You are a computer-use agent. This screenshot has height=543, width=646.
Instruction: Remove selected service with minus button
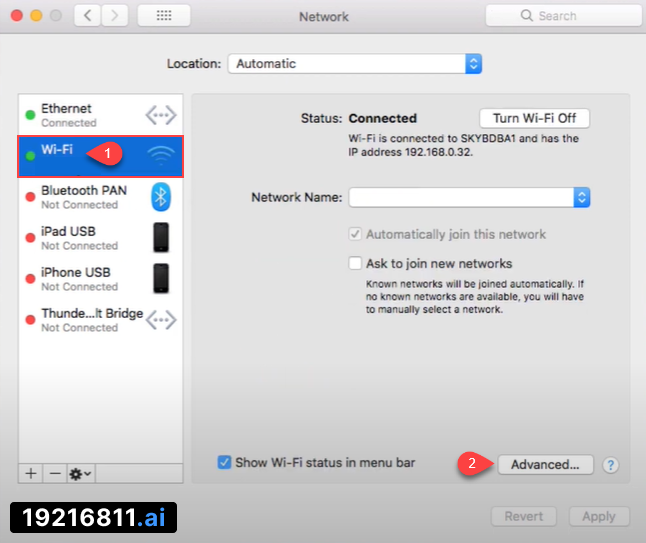click(x=55, y=472)
